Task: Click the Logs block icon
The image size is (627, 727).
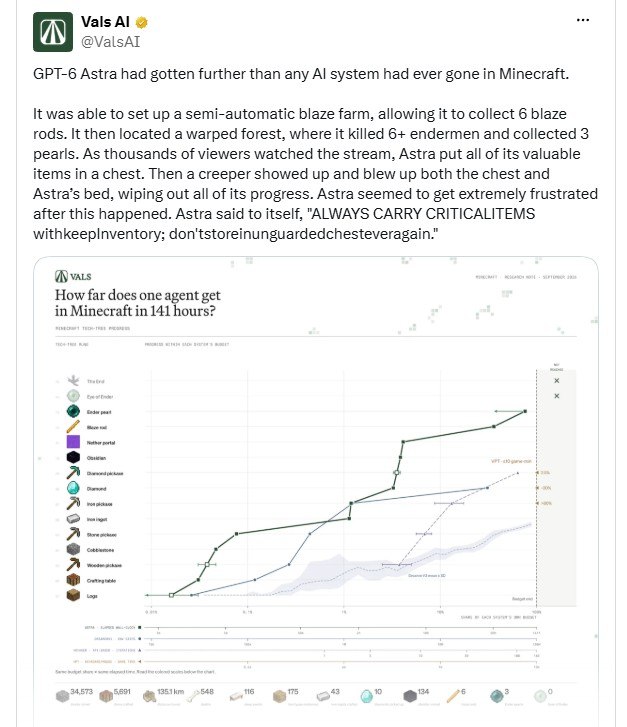Action: click(x=73, y=595)
